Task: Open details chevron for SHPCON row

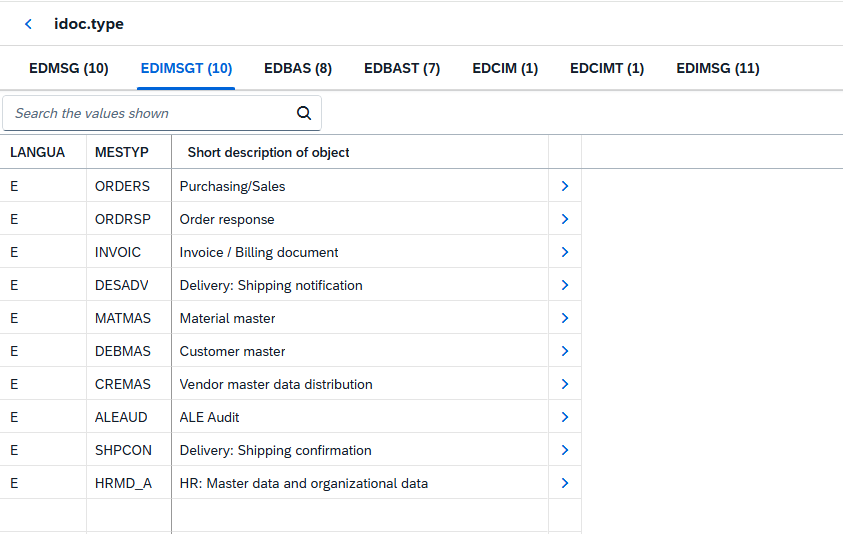Action: point(565,450)
